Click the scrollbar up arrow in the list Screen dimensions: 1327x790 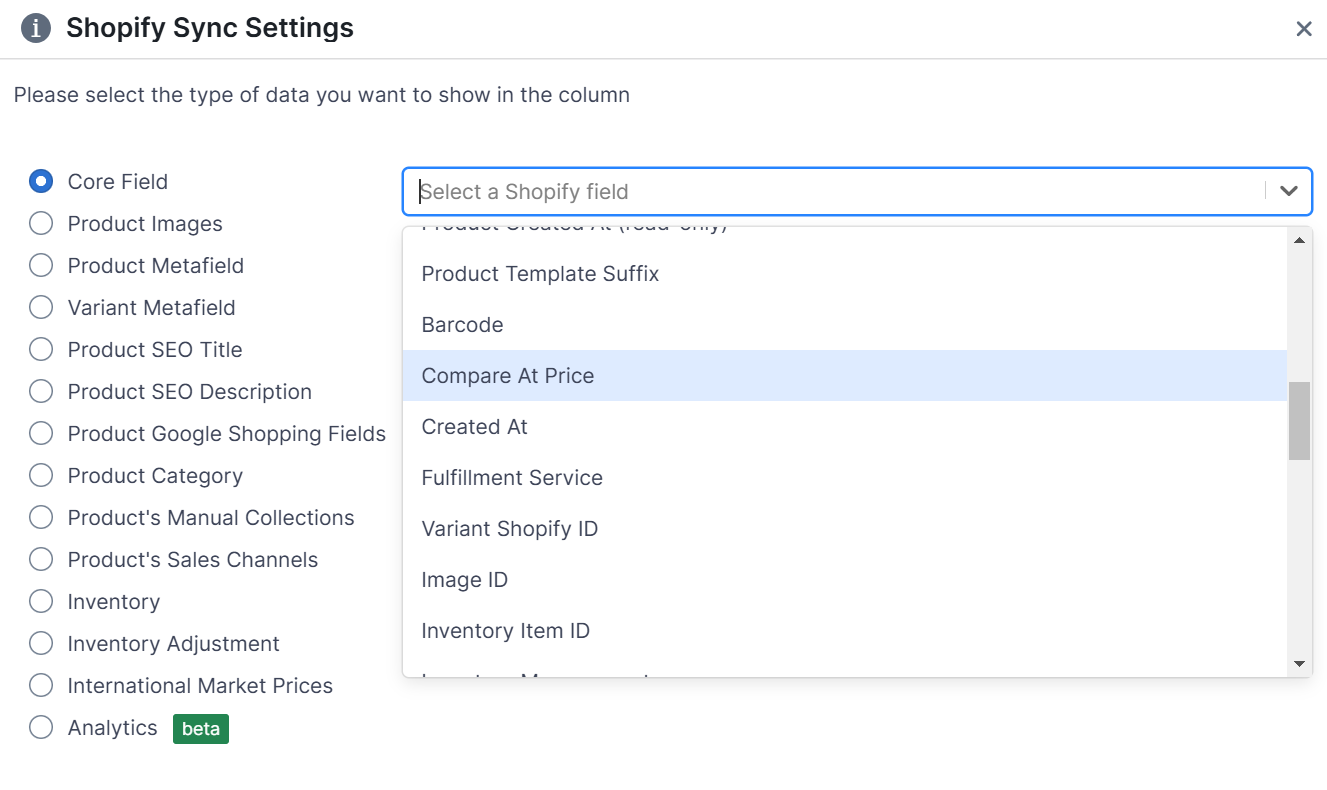coord(1299,238)
